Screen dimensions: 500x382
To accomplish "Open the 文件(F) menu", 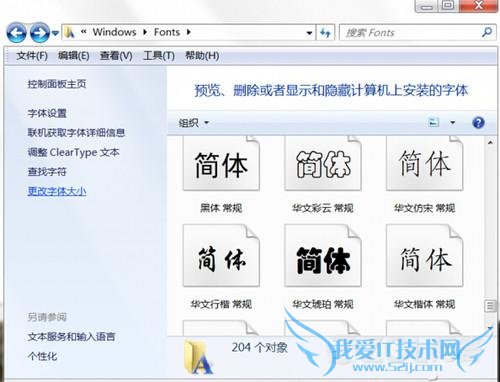I will (x=32, y=56).
